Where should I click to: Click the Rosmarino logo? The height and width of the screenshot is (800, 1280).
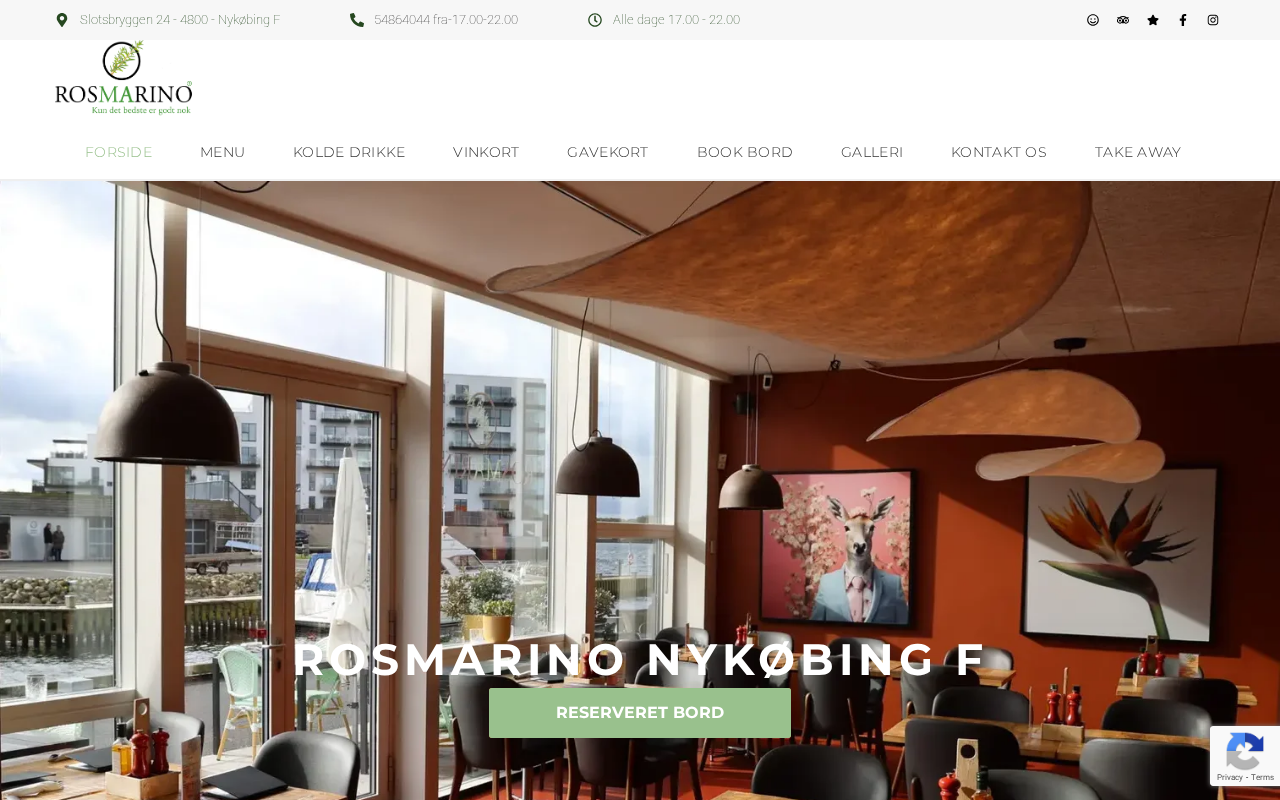click(x=123, y=78)
